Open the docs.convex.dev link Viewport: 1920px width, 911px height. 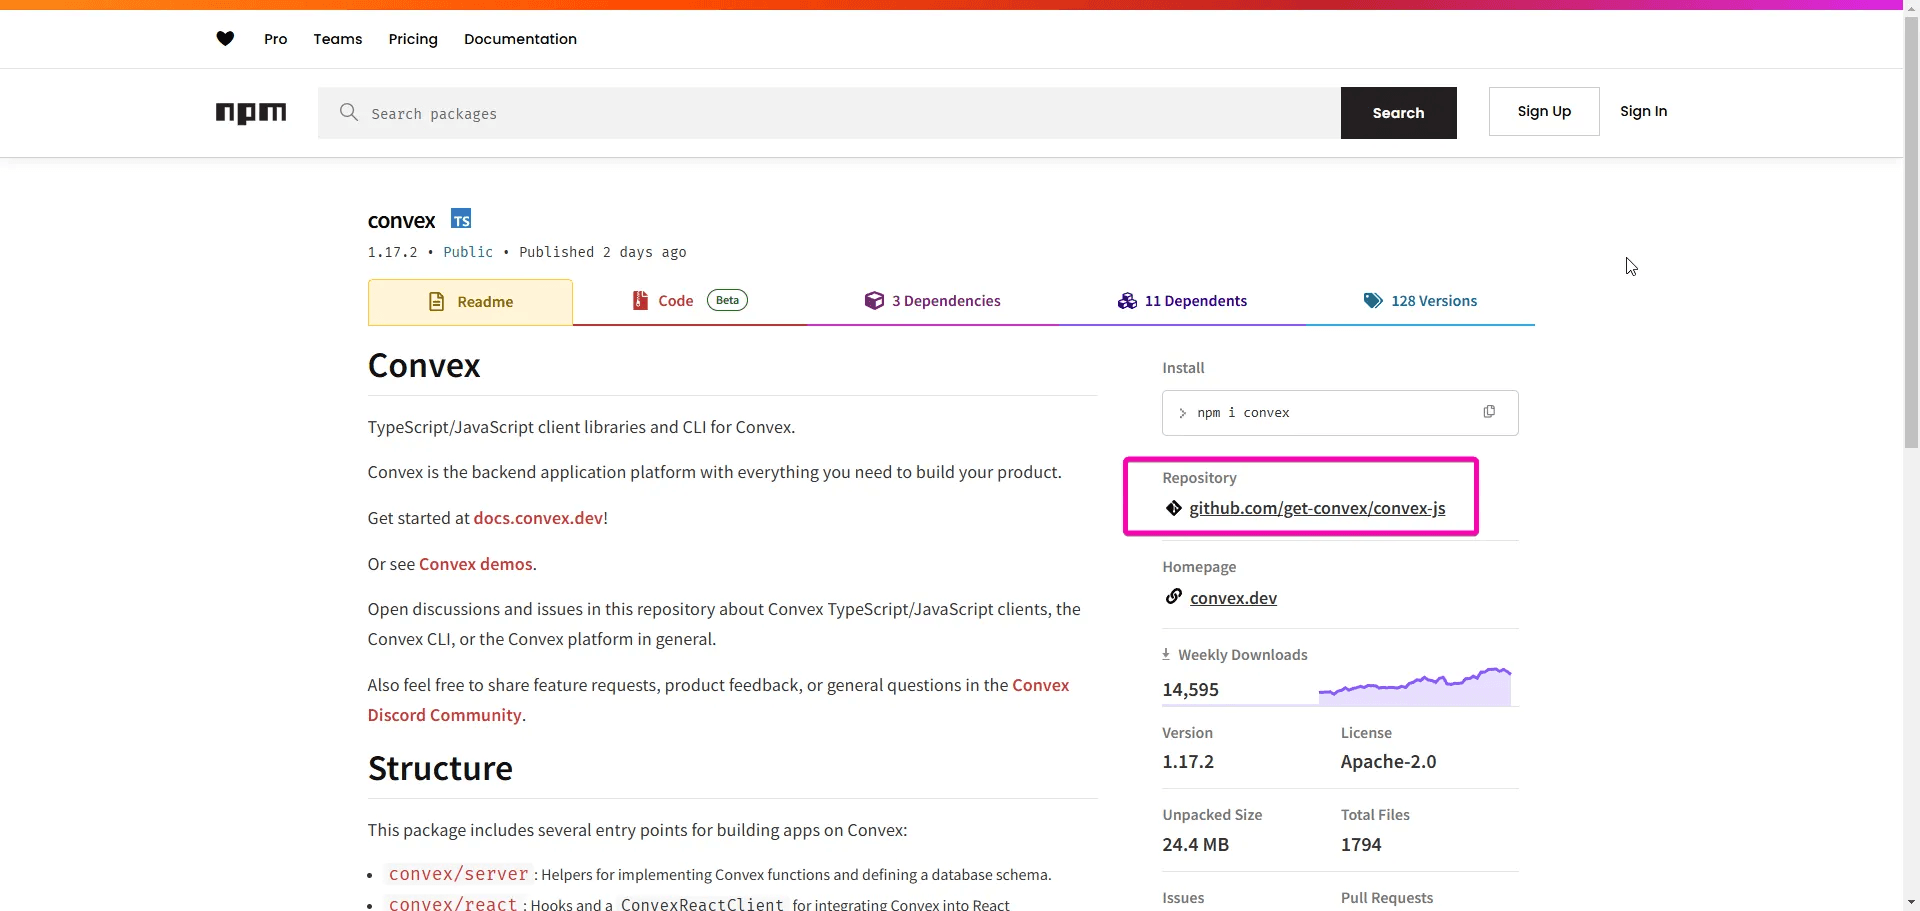(538, 518)
